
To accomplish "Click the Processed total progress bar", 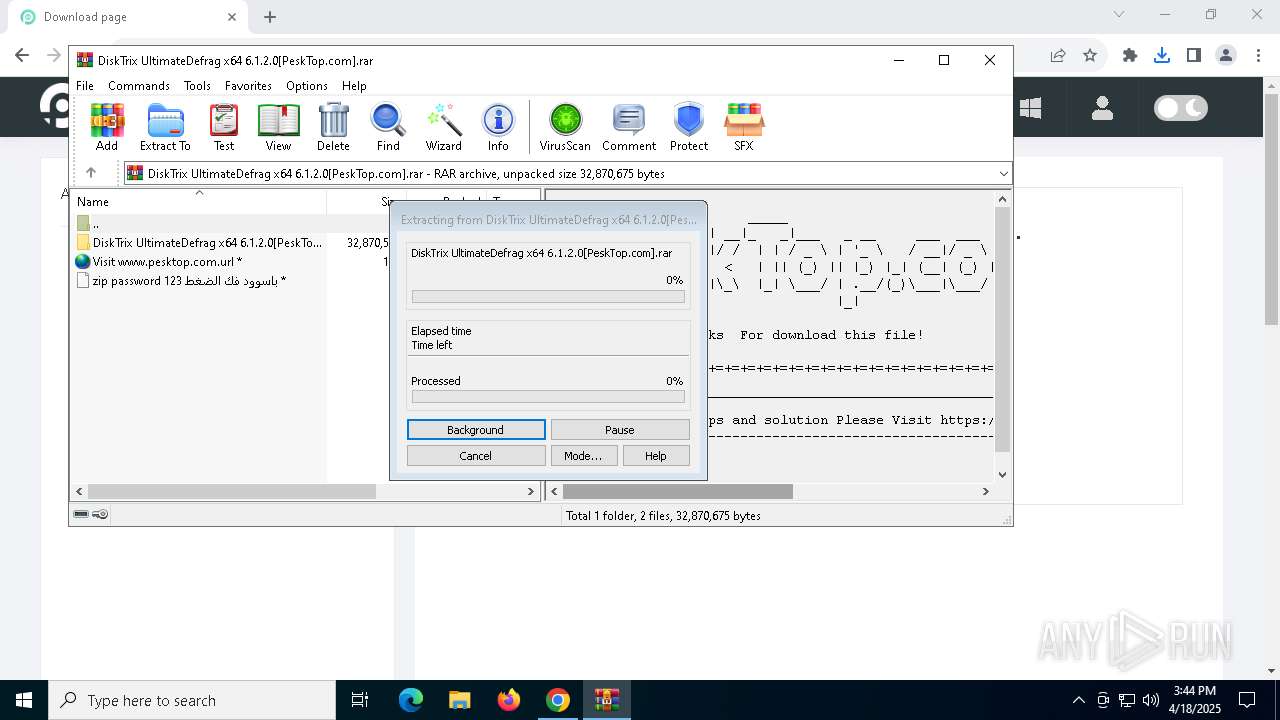I will pyautogui.click(x=548, y=397).
